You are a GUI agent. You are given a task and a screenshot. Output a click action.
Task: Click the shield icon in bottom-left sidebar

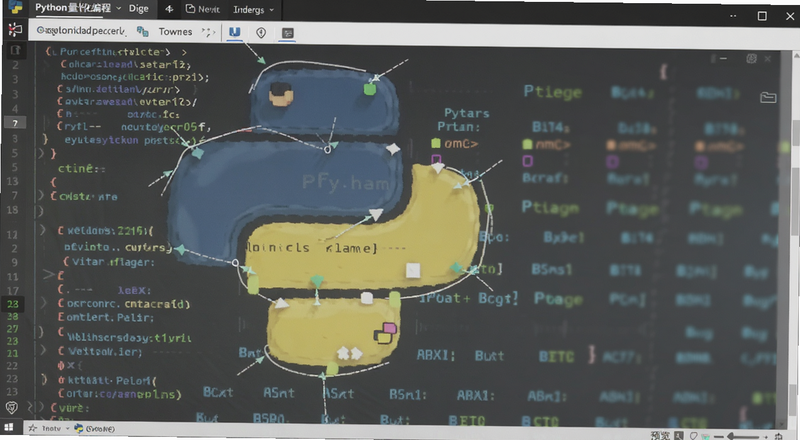coord(11,407)
